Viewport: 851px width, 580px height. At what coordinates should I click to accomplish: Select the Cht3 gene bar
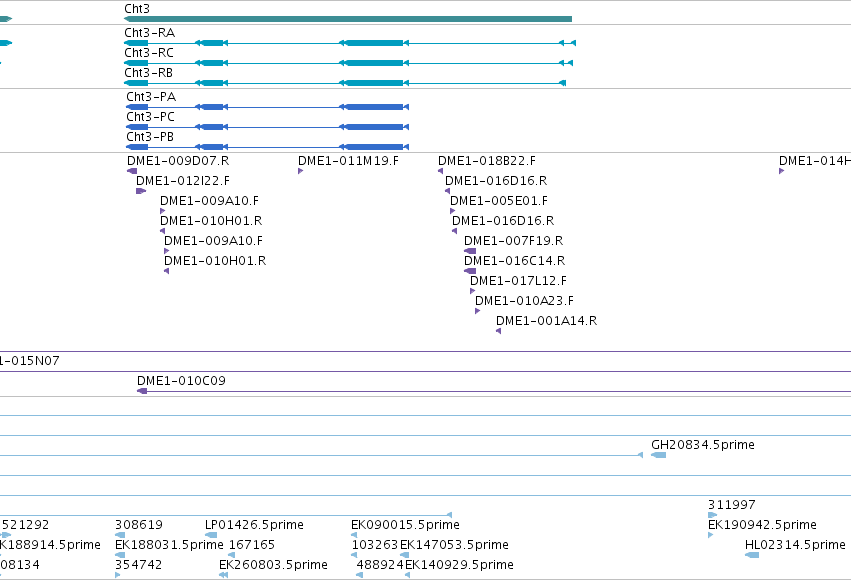pyautogui.click(x=348, y=19)
